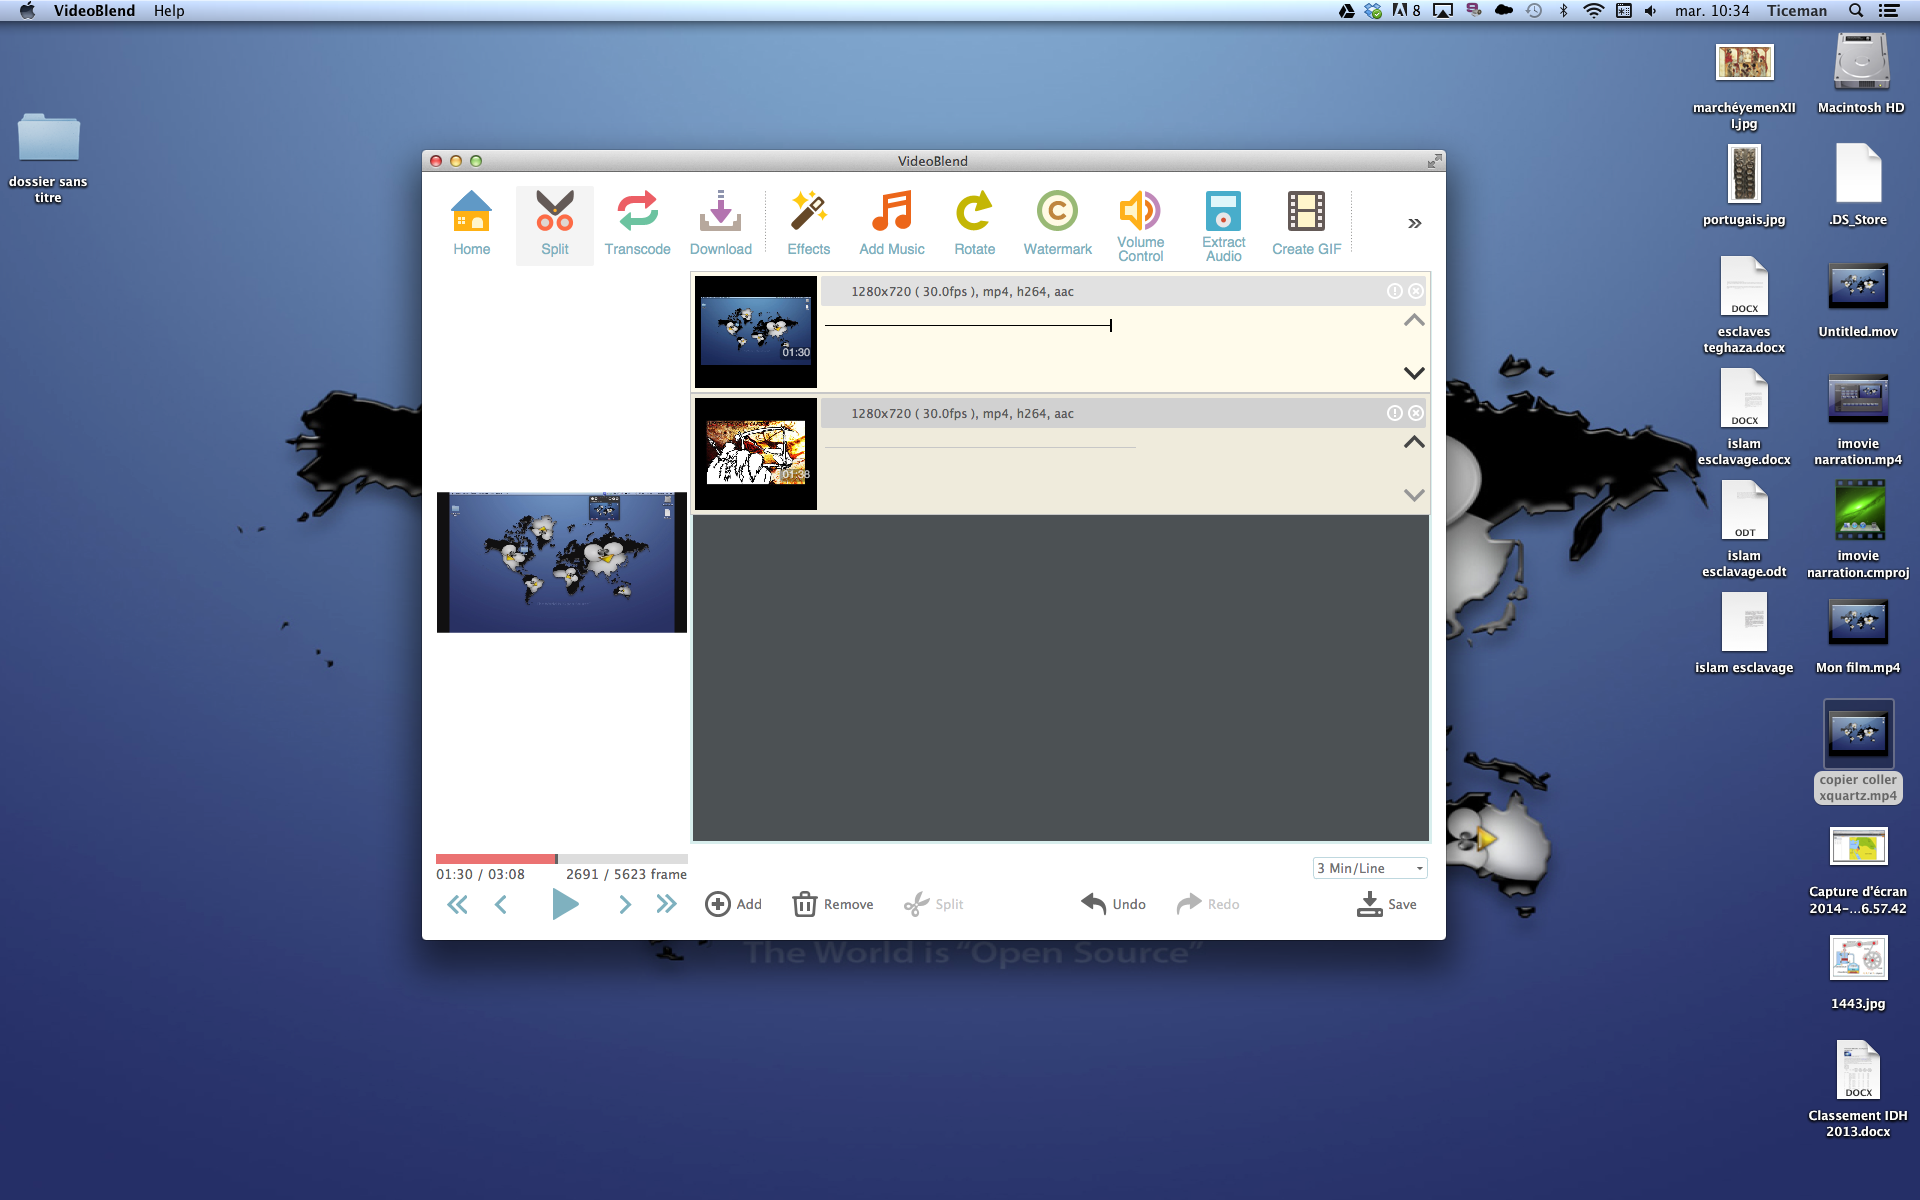Step forward one frame
This screenshot has height=1200, width=1920.
pos(625,905)
